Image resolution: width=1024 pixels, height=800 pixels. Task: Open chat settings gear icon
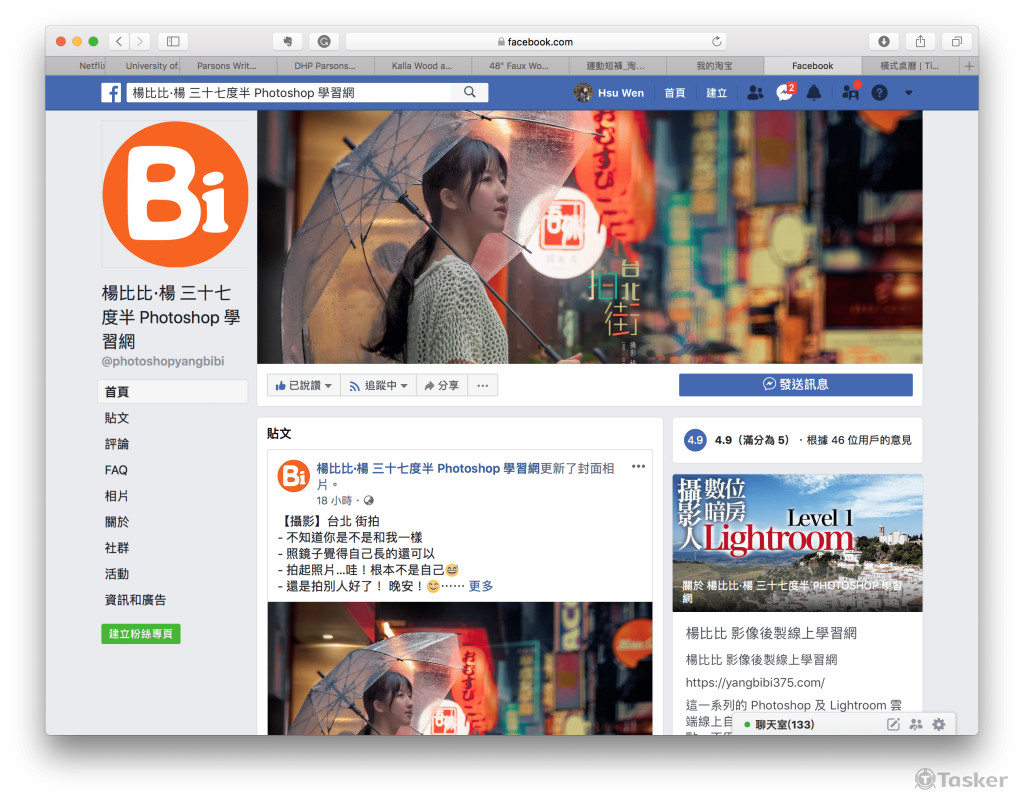(938, 724)
